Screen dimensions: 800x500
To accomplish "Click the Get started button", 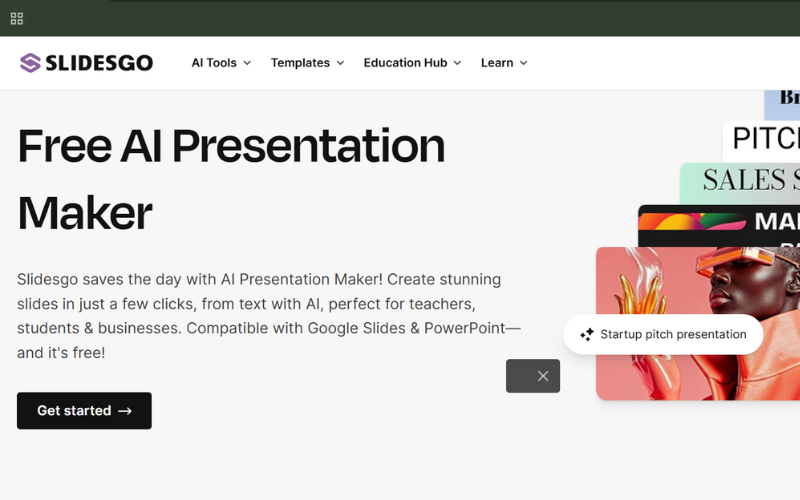I will (84, 411).
